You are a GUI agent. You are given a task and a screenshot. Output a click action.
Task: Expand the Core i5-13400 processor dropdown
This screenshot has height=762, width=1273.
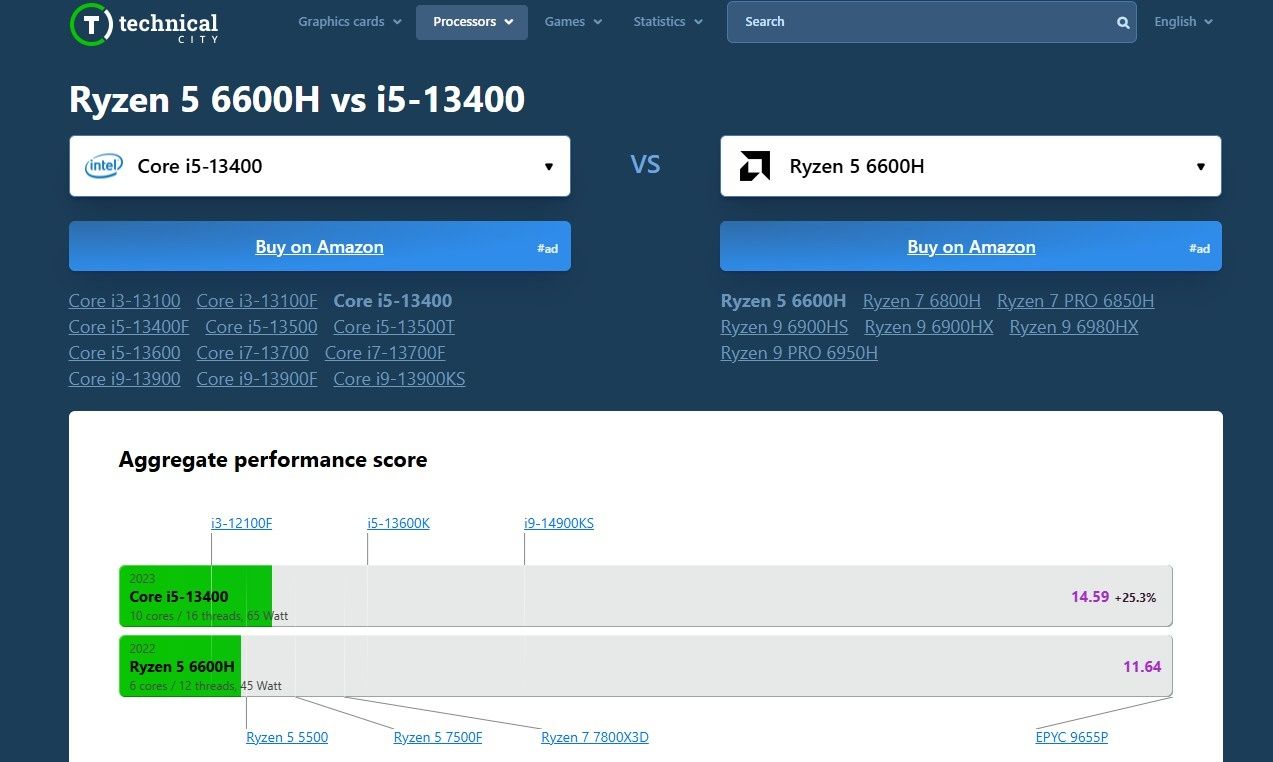[x=320, y=166]
